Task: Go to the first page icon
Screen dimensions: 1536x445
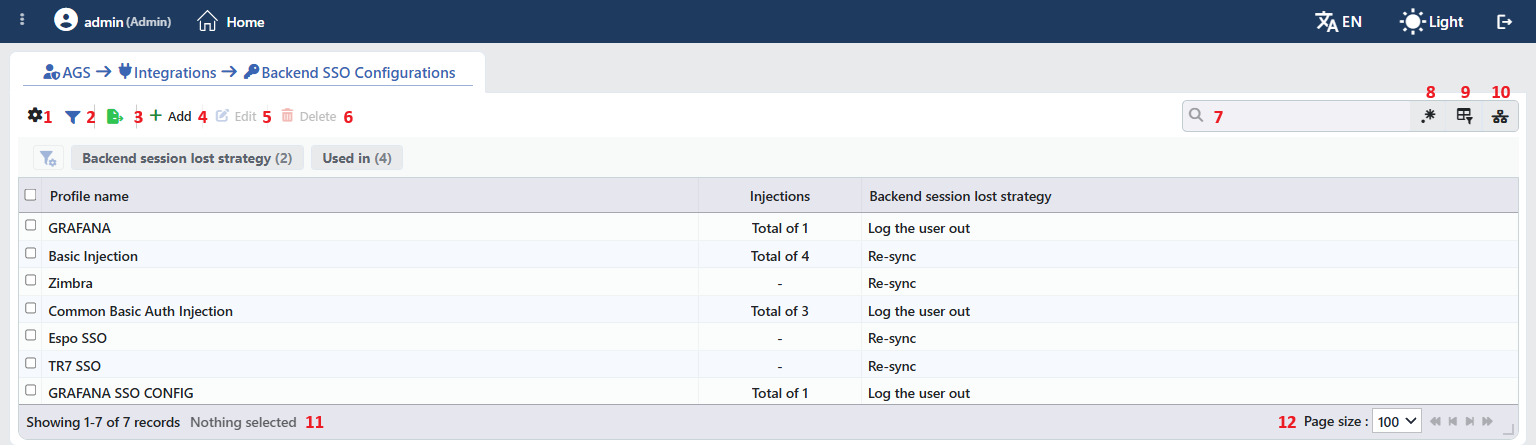Action: click(1436, 422)
